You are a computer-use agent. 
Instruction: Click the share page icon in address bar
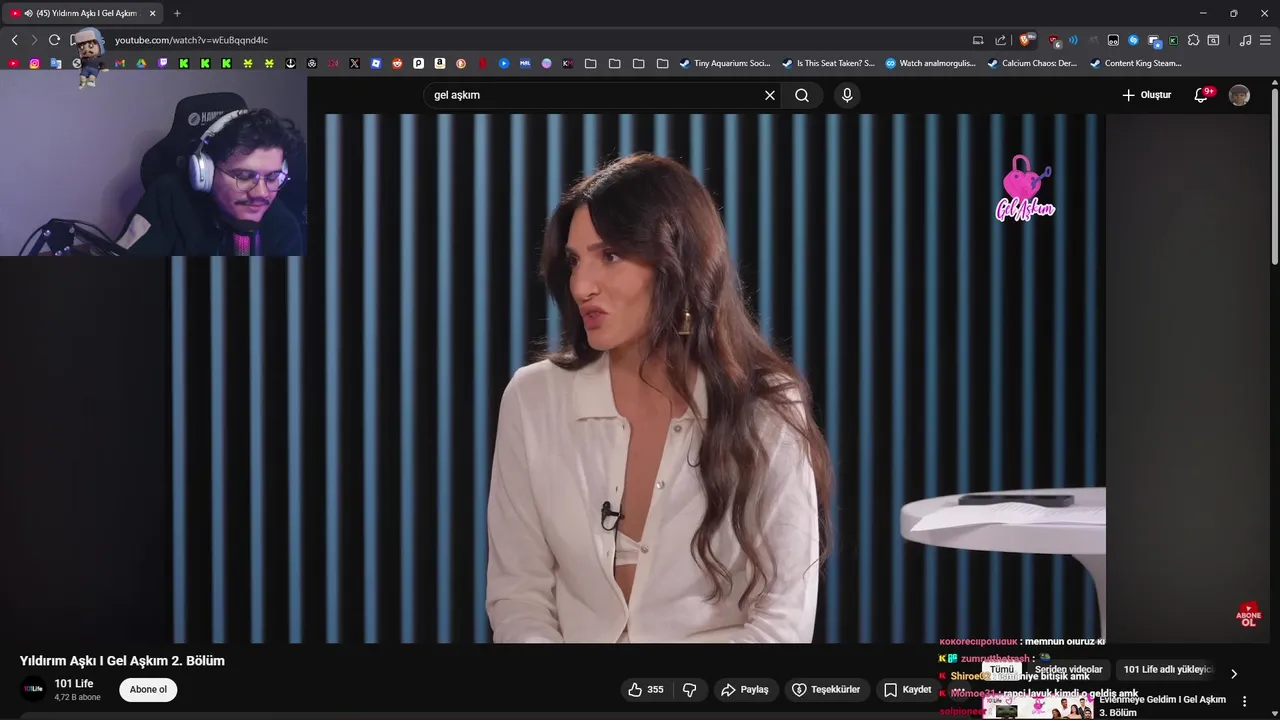1000,40
